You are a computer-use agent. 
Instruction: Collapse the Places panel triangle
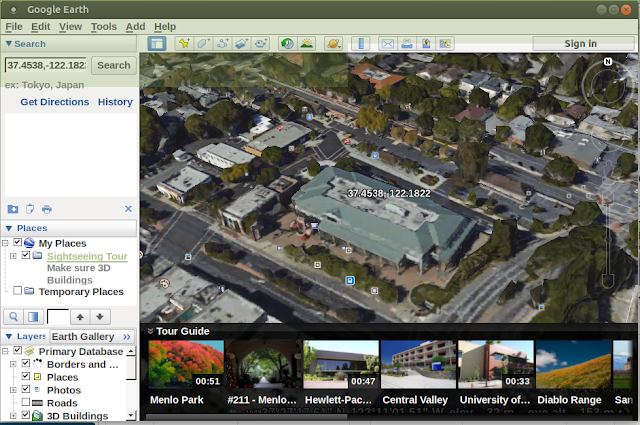[9, 228]
